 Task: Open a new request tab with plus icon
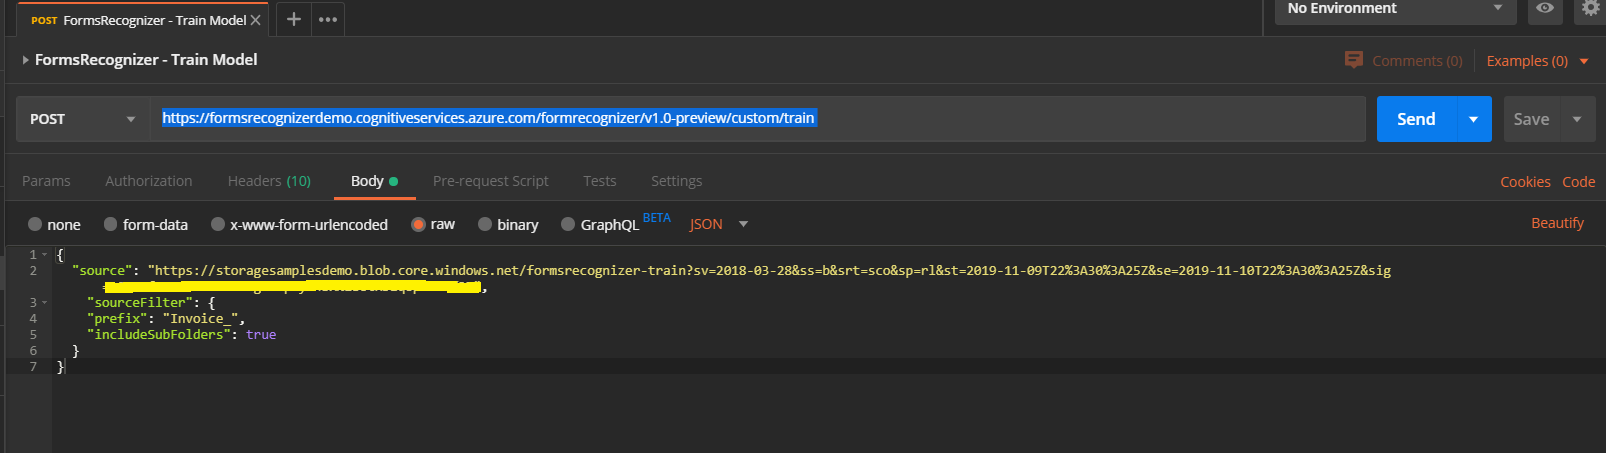294,19
